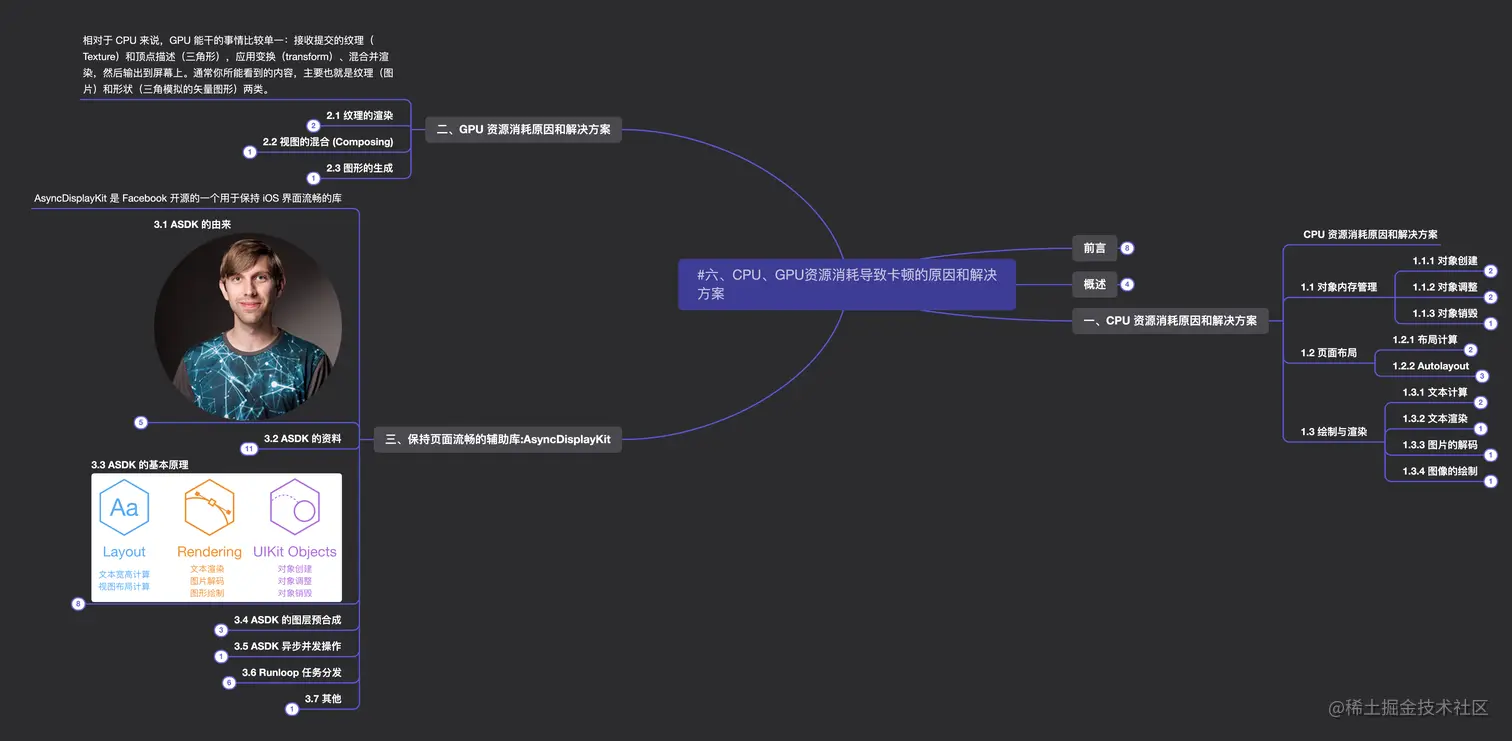The width and height of the screenshot is (1512, 741).
Task: Expand the badge beside 1.1.3 对象销毁
Action: click(x=1490, y=323)
